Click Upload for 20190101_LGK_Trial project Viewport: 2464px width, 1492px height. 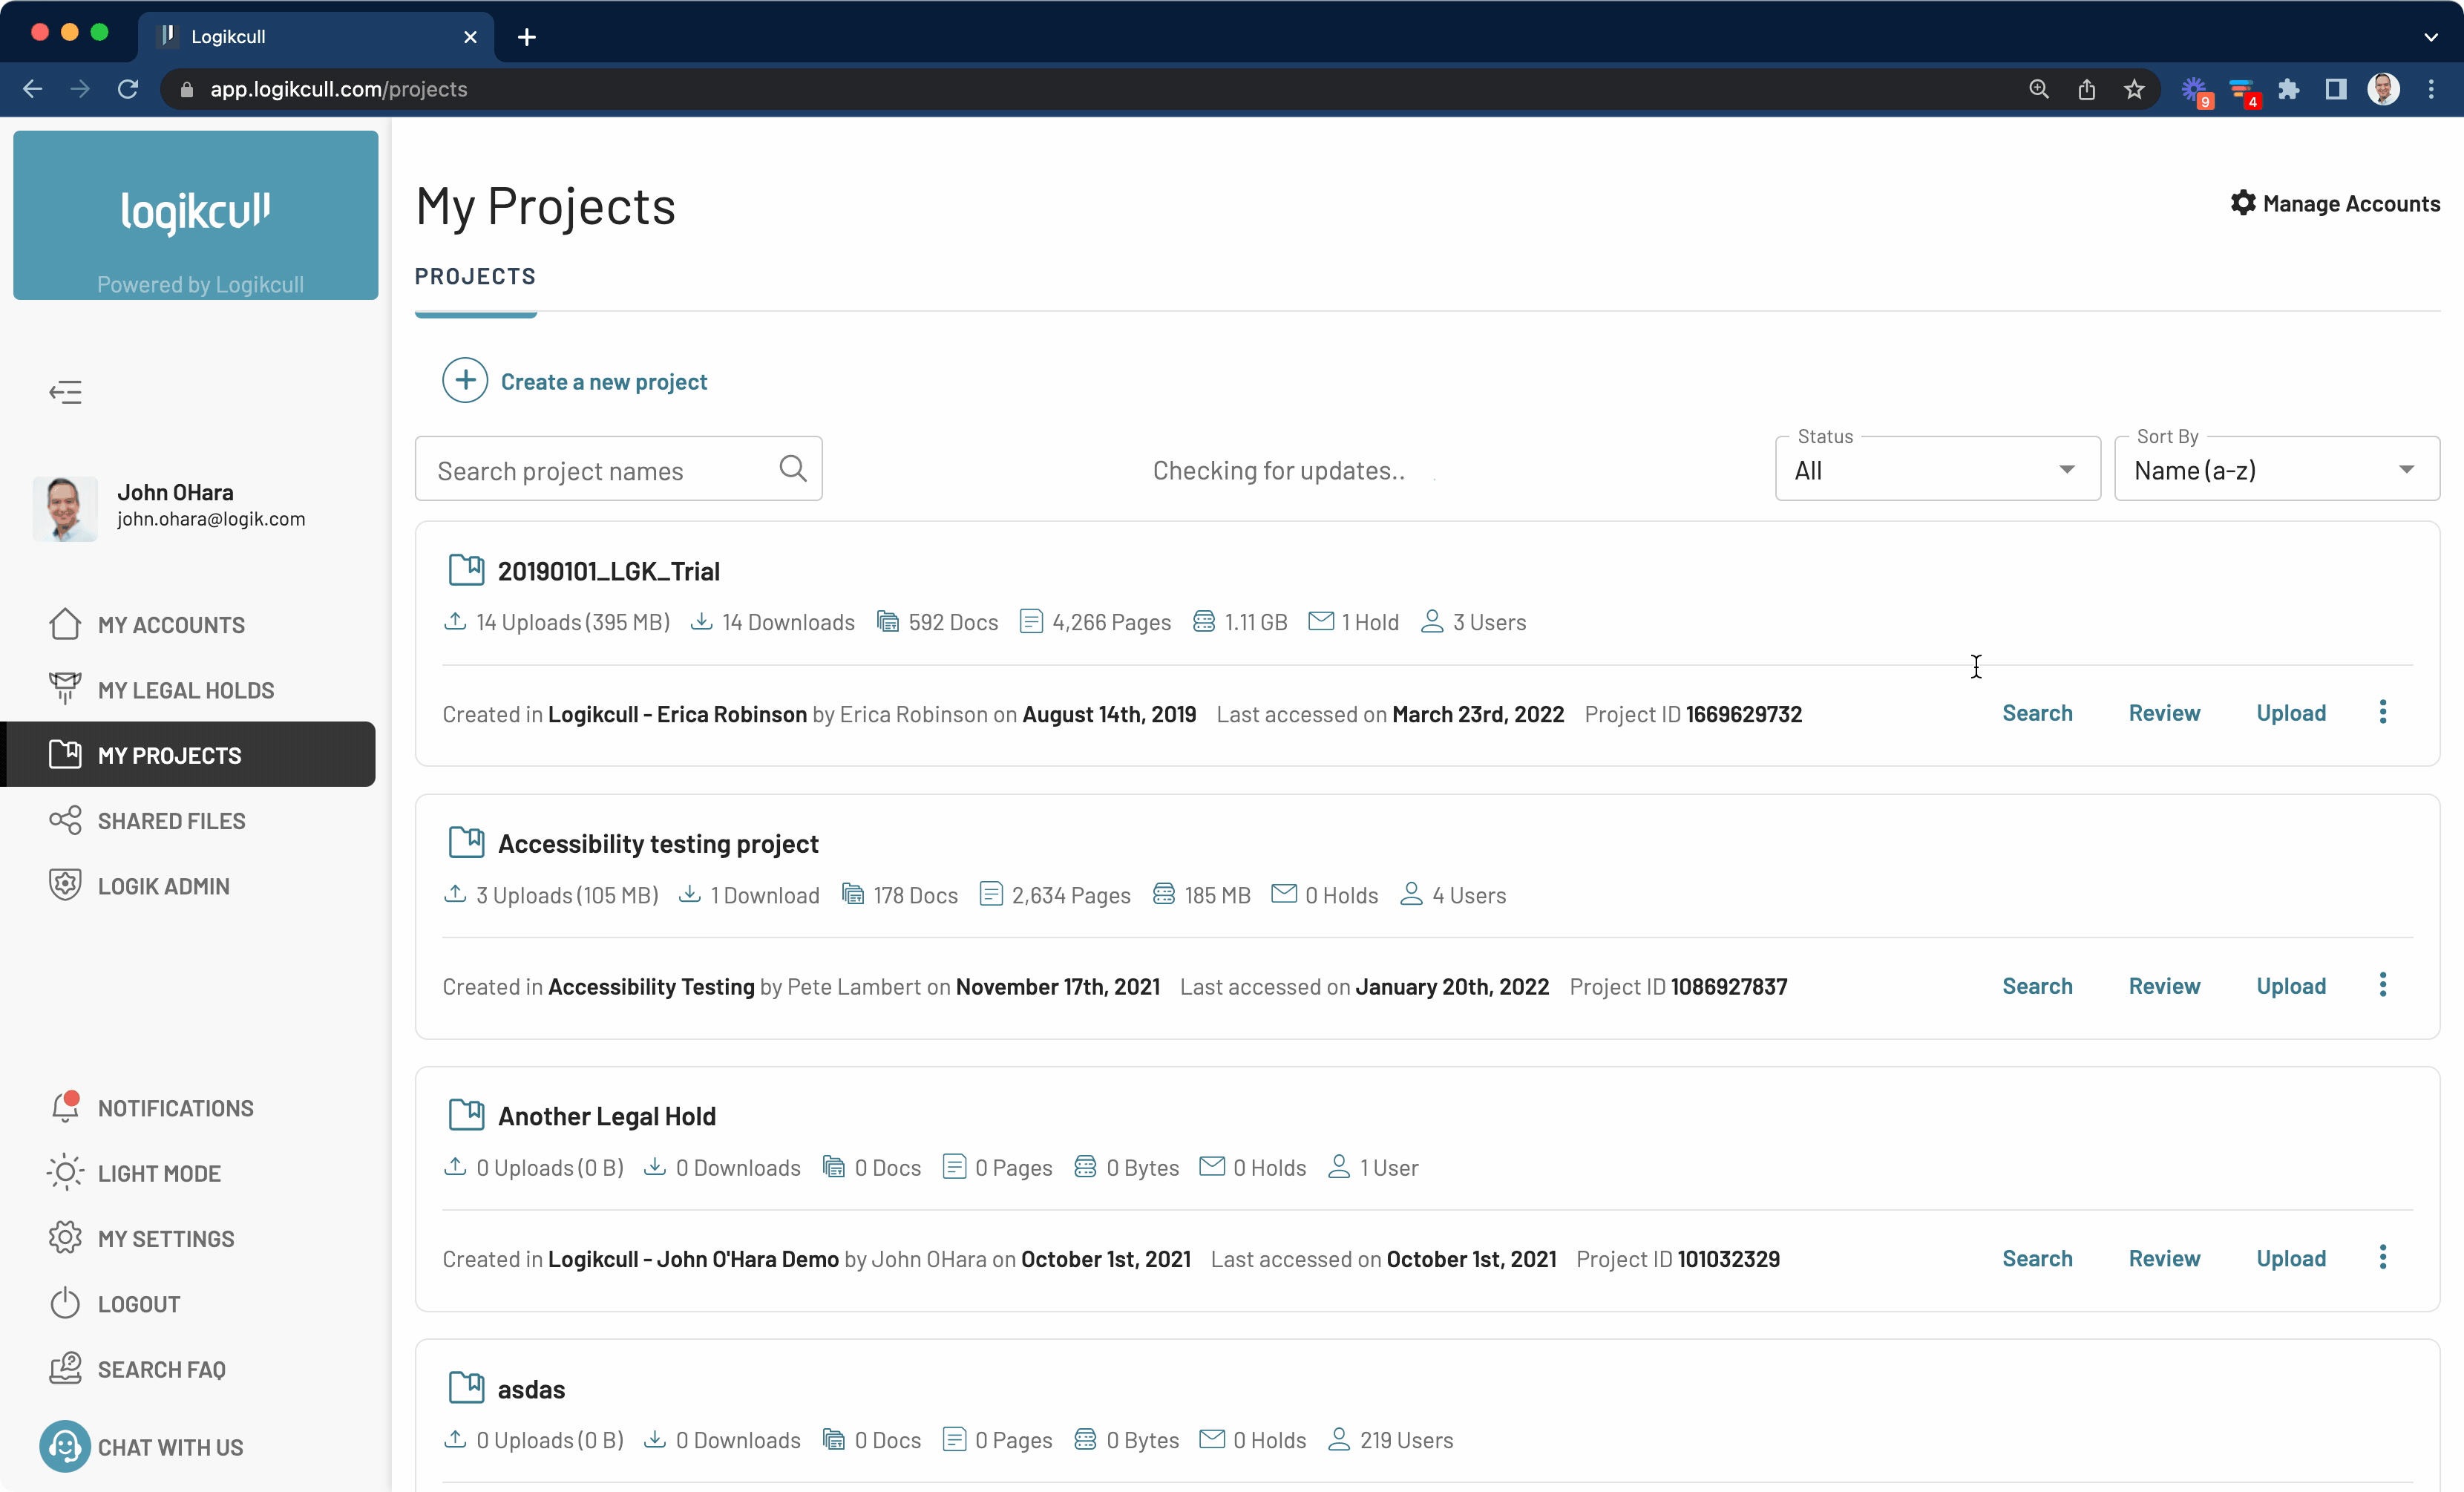click(2291, 713)
